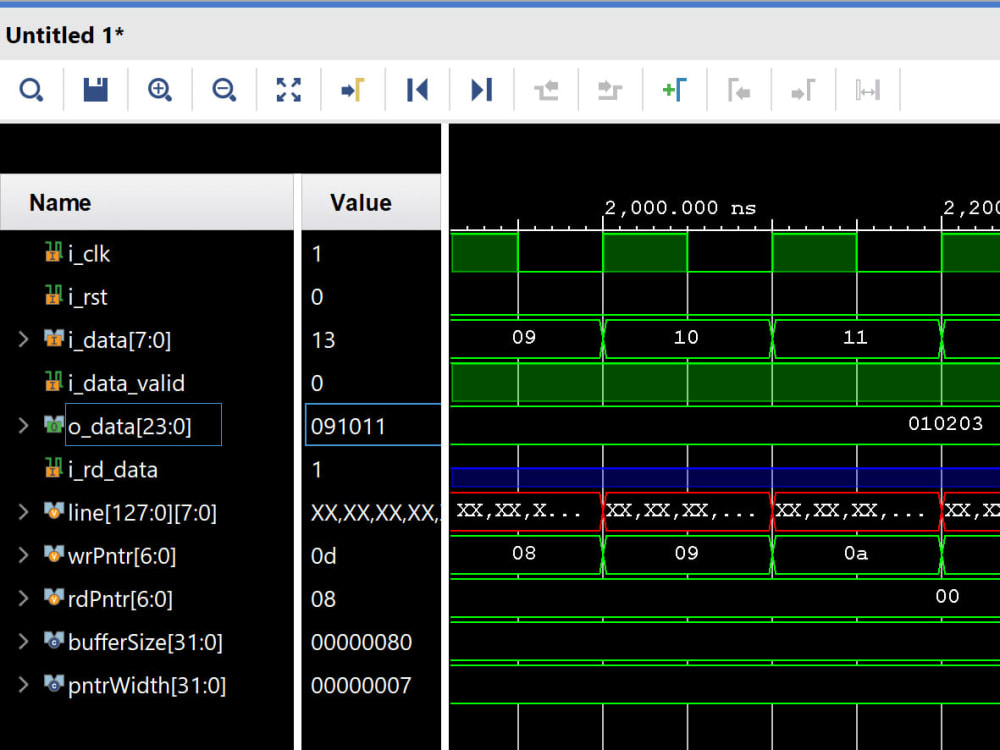Expand the o_data[23:0] signal
The height and width of the screenshot is (750, 1000).
[24, 426]
